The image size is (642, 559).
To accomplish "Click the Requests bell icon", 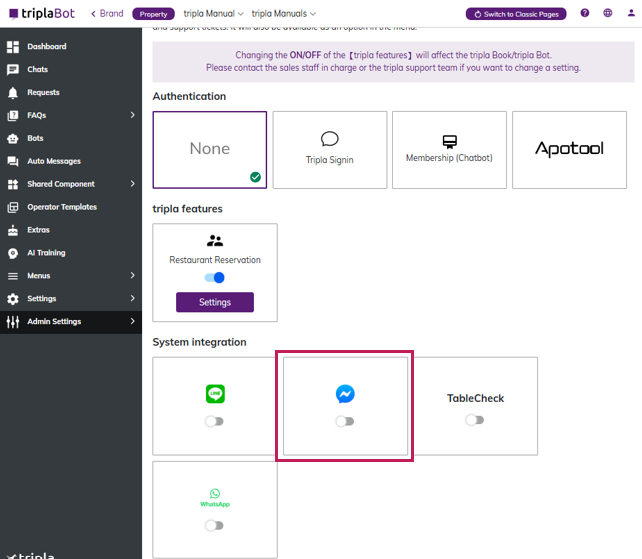I will pos(13,93).
